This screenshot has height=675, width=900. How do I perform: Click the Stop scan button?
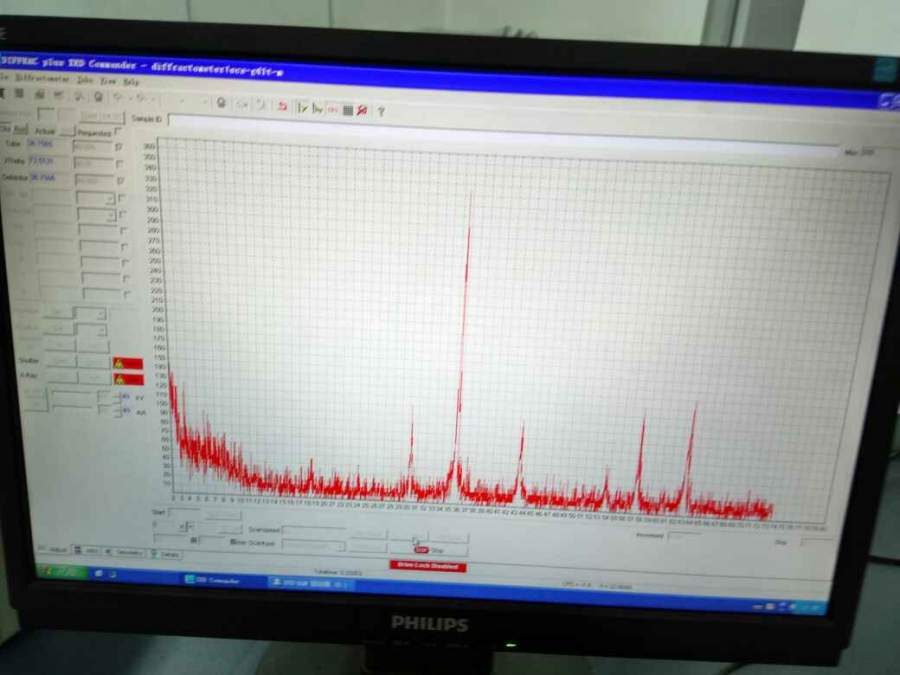pos(429,550)
